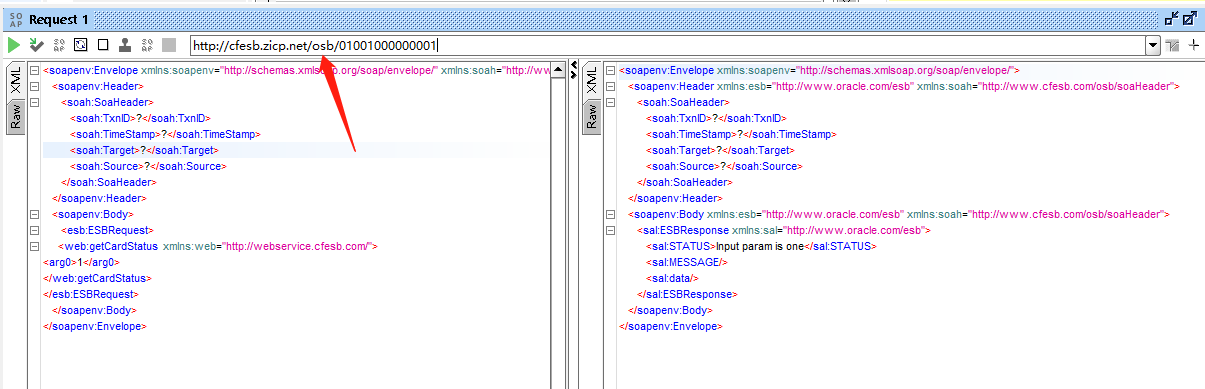
Task: Switch response pane to Raw tab
Action: pyautogui.click(x=592, y=118)
